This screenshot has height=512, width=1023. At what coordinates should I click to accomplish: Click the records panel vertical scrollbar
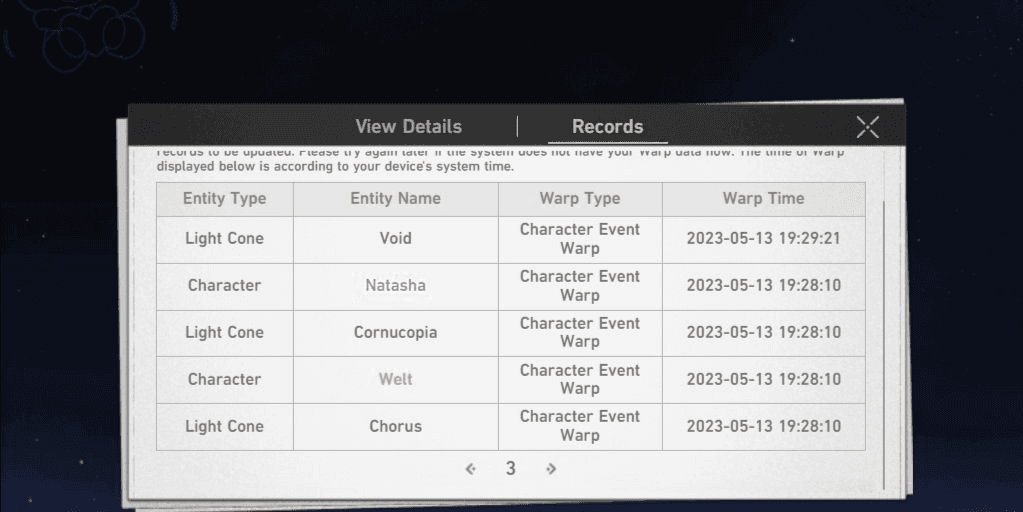point(884,346)
